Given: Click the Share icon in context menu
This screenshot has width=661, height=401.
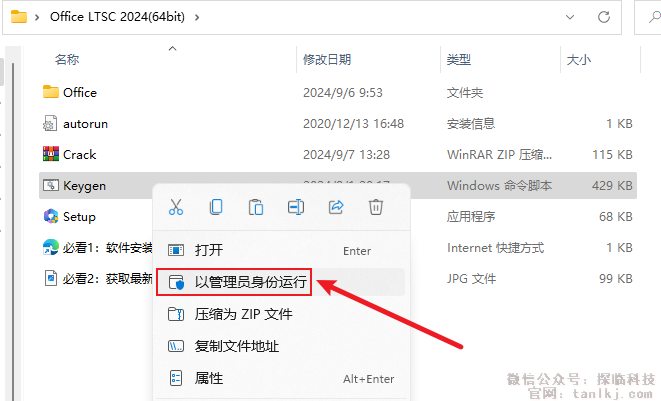Looking at the screenshot, I should click(x=336, y=207).
